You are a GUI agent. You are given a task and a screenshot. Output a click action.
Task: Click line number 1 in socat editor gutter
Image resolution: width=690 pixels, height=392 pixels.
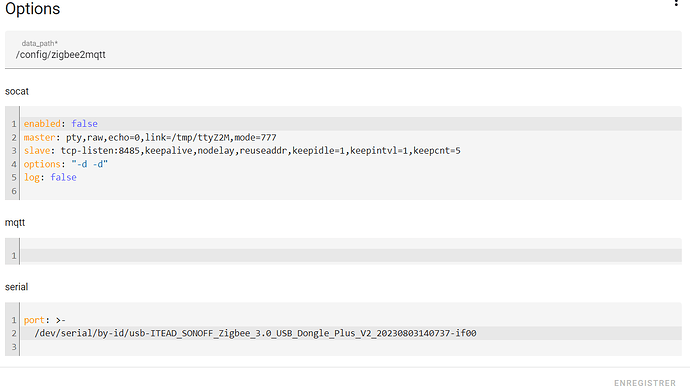pyautogui.click(x=14, y=124)
